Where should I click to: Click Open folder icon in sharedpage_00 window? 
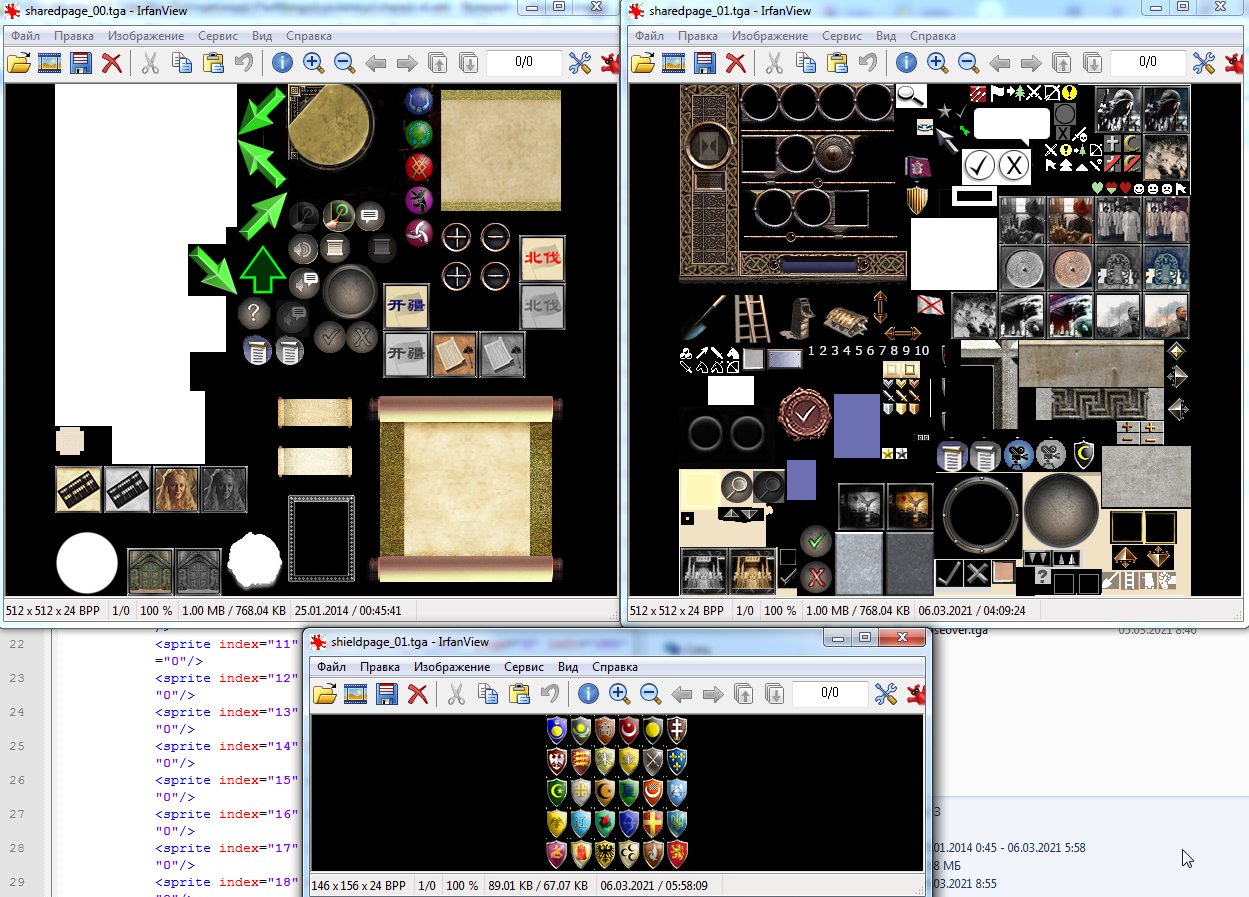pos(18,63)
